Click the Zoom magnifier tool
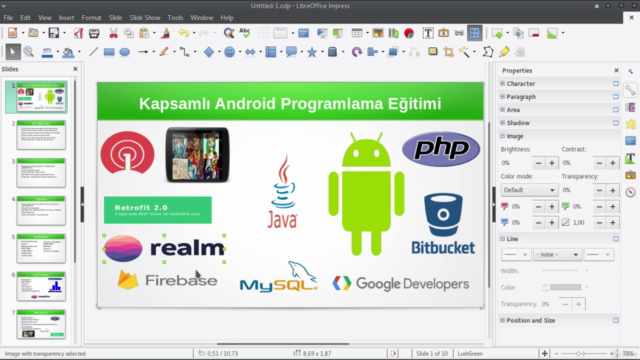Viewport: 640px width, 360px height. pos(29,52)
